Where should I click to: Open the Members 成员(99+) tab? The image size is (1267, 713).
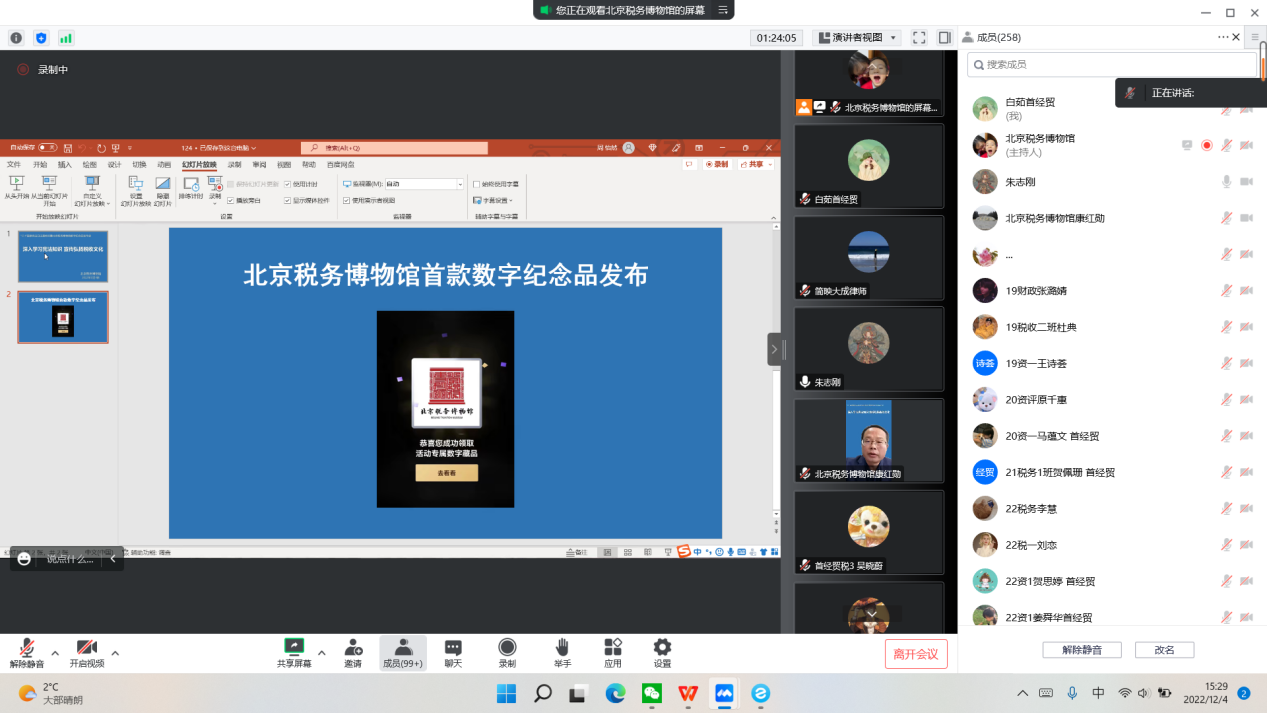pyautogui.click(x=402, y=653)
